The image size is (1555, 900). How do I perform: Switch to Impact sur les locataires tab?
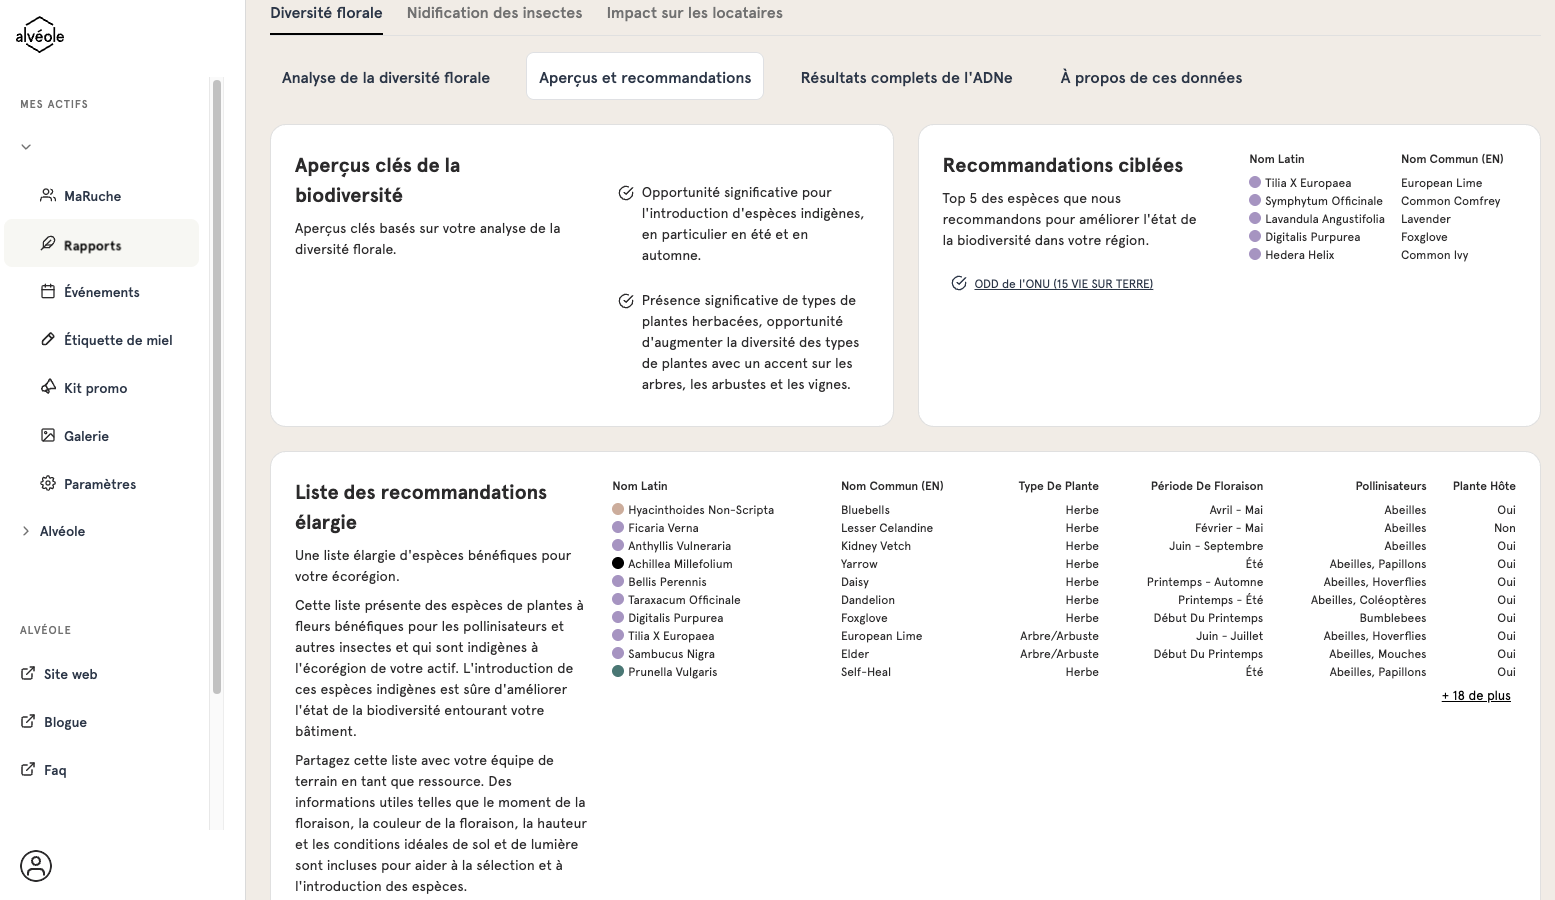click(694, 13)
